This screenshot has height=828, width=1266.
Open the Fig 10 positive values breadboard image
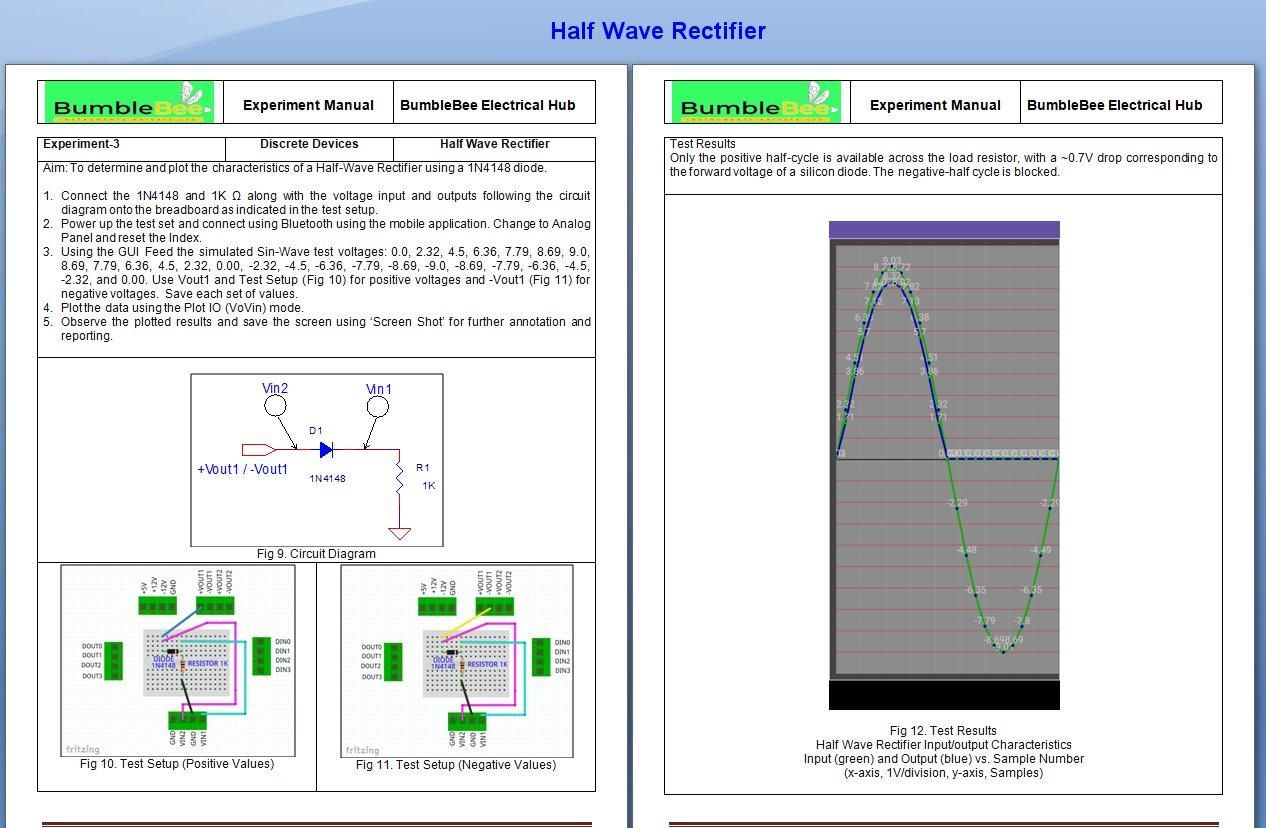(178, 661)
